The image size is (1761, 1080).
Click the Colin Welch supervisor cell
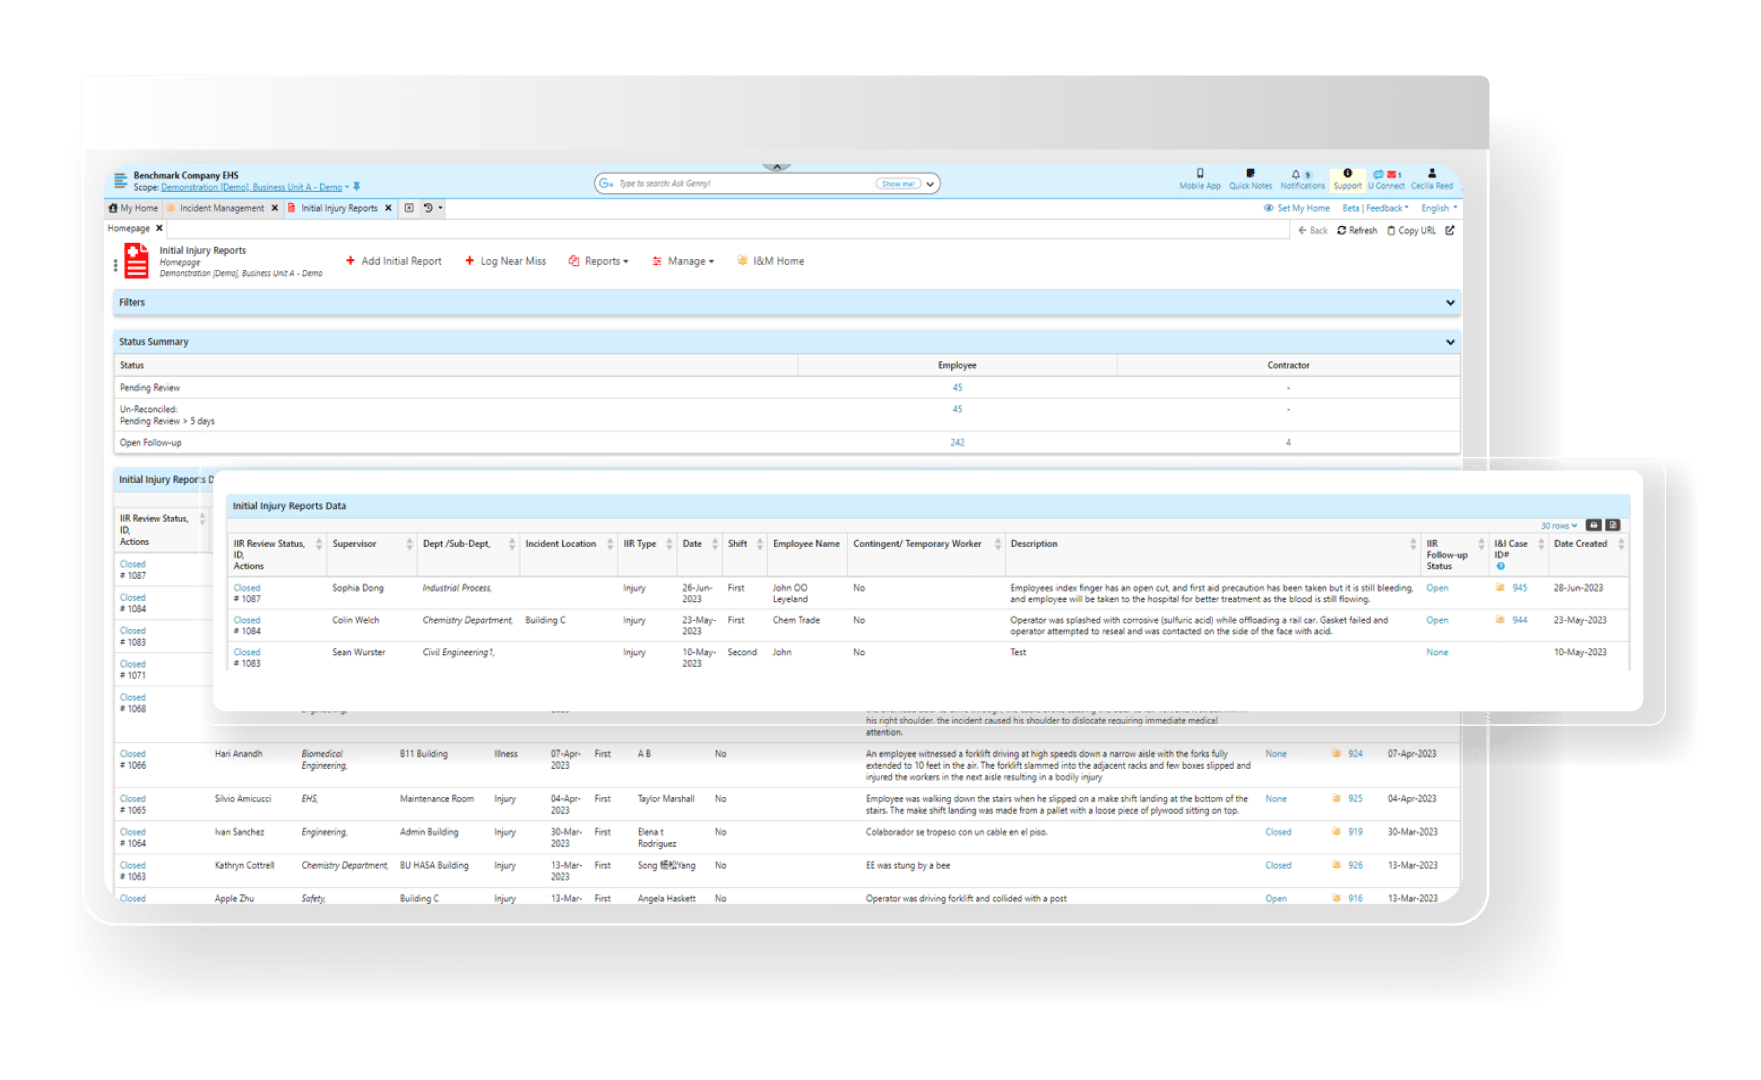[x=356, y=620]
